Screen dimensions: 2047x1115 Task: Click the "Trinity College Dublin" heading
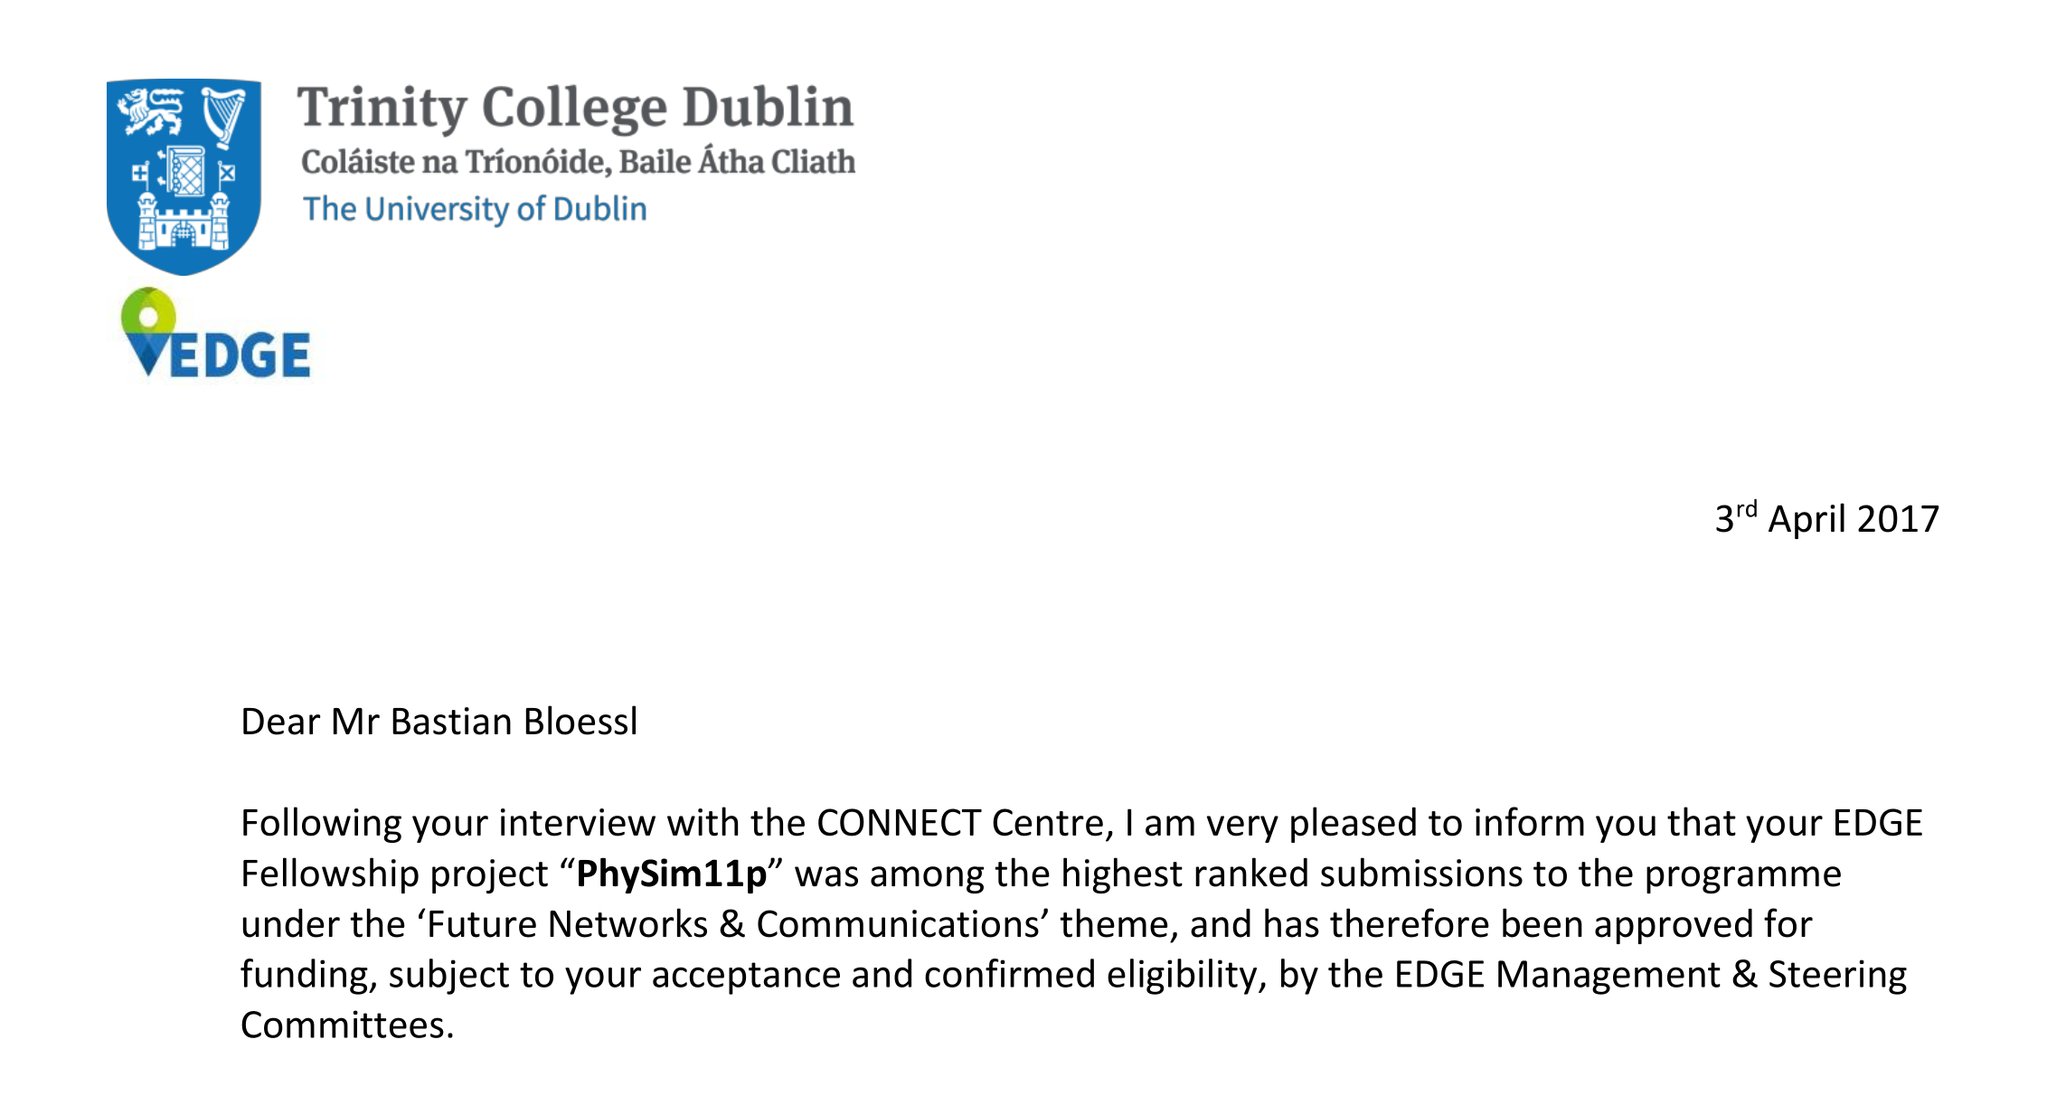[x=575, y=108]
